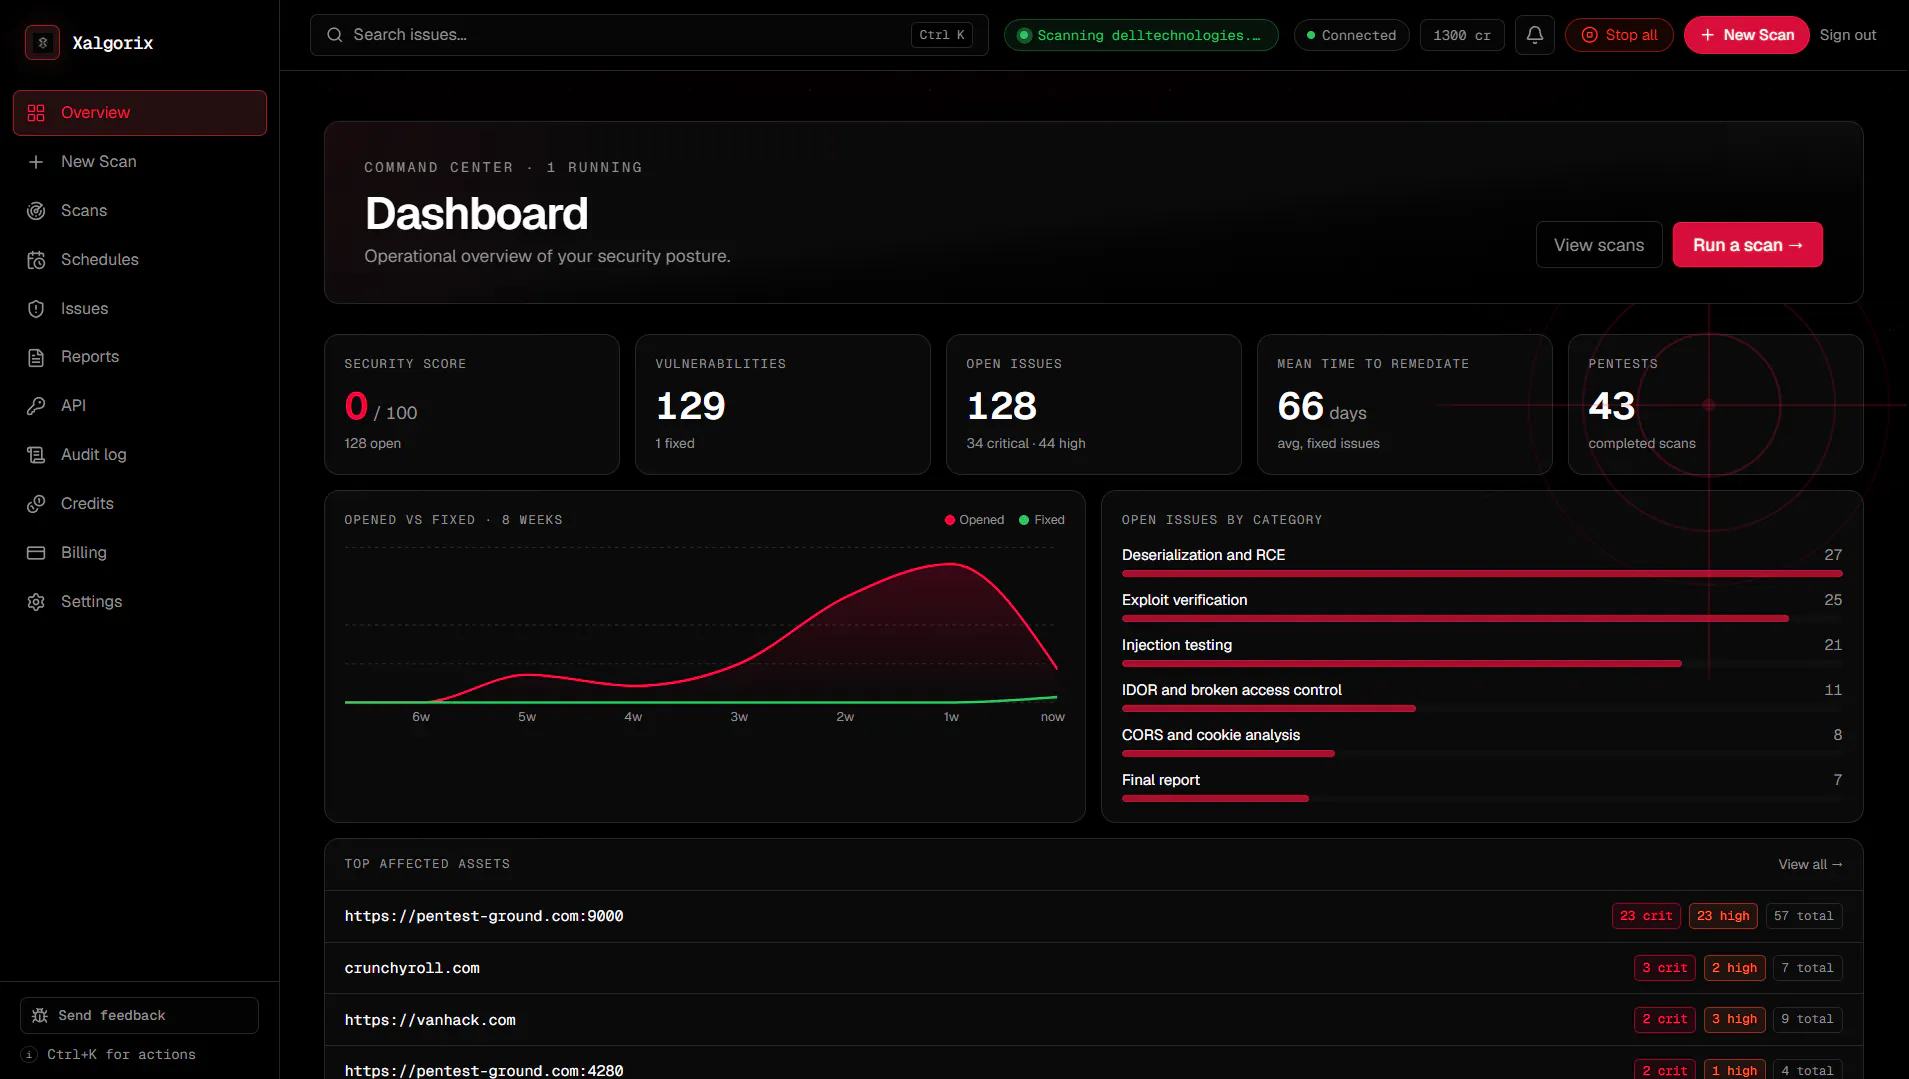
Task: Click the View scans button
Action: pyautogui.click(x=1599, y=245)
